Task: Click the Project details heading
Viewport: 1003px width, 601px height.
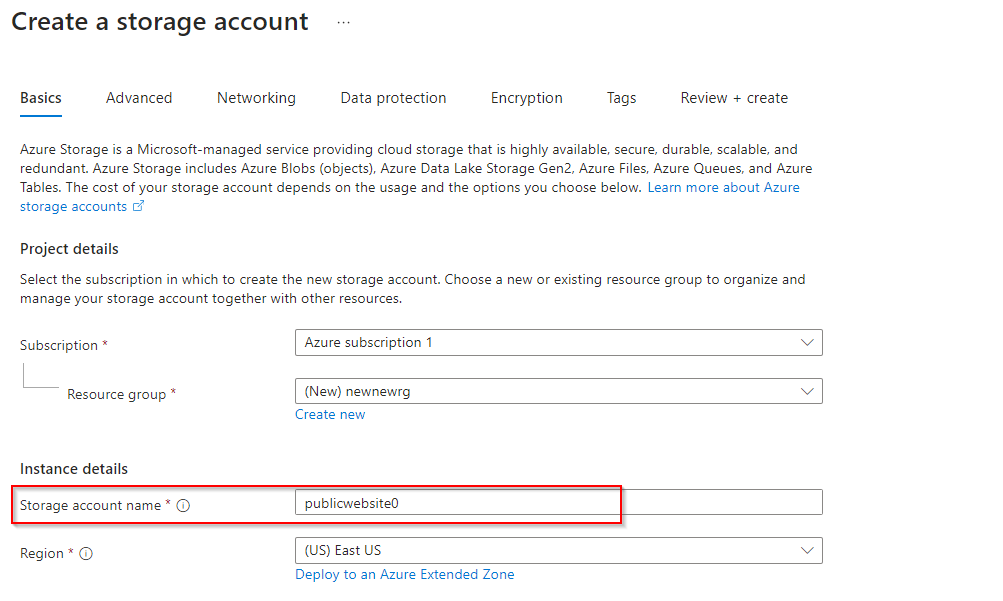Action: point(69,249)
